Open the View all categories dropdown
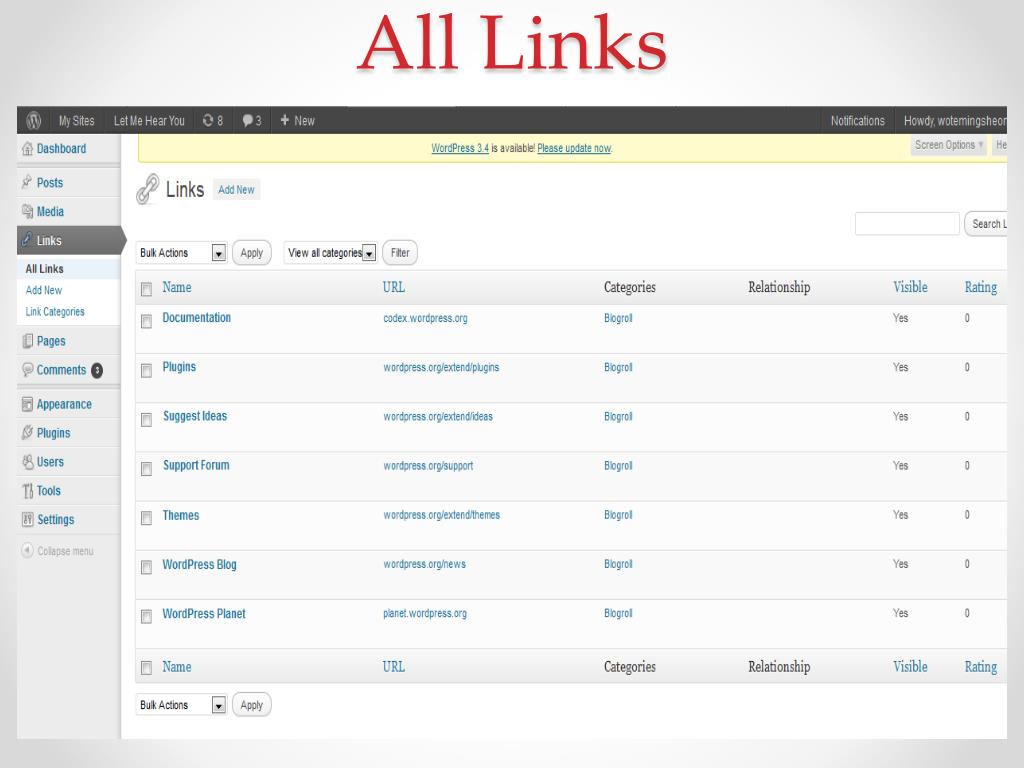This screenshot has width=1024, height=768. click(x=330, y=253)
